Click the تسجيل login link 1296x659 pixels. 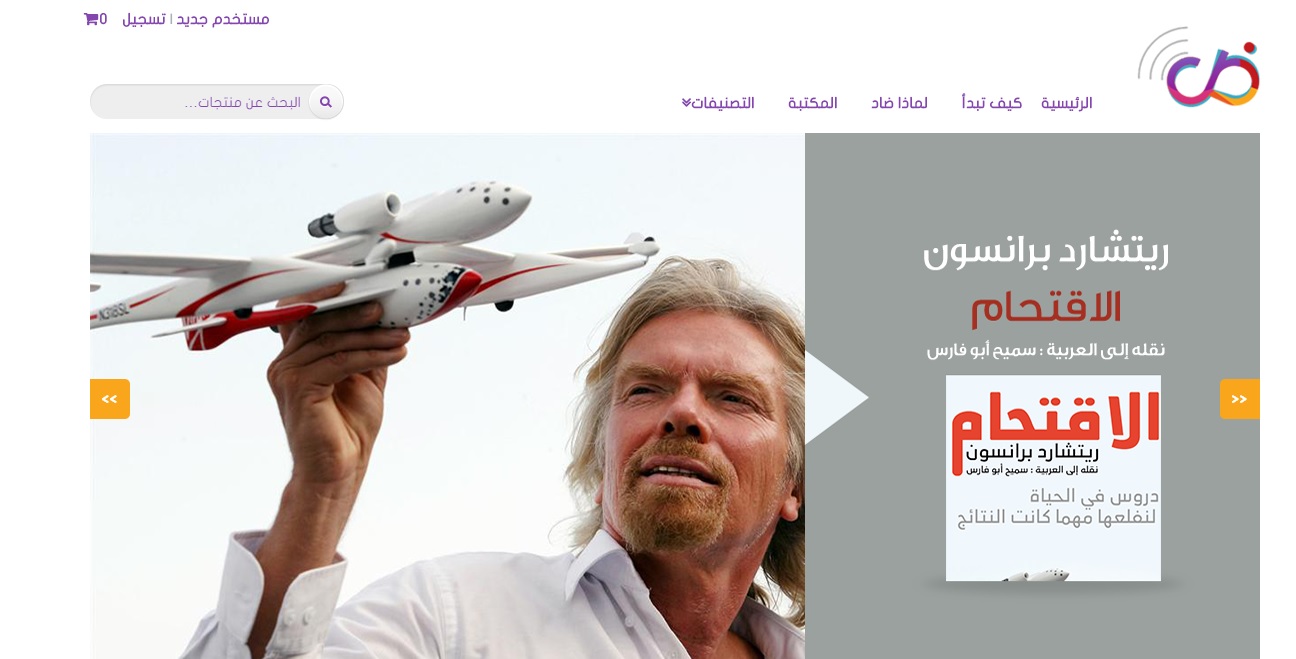pyautogui.click(x=144, y=19)
